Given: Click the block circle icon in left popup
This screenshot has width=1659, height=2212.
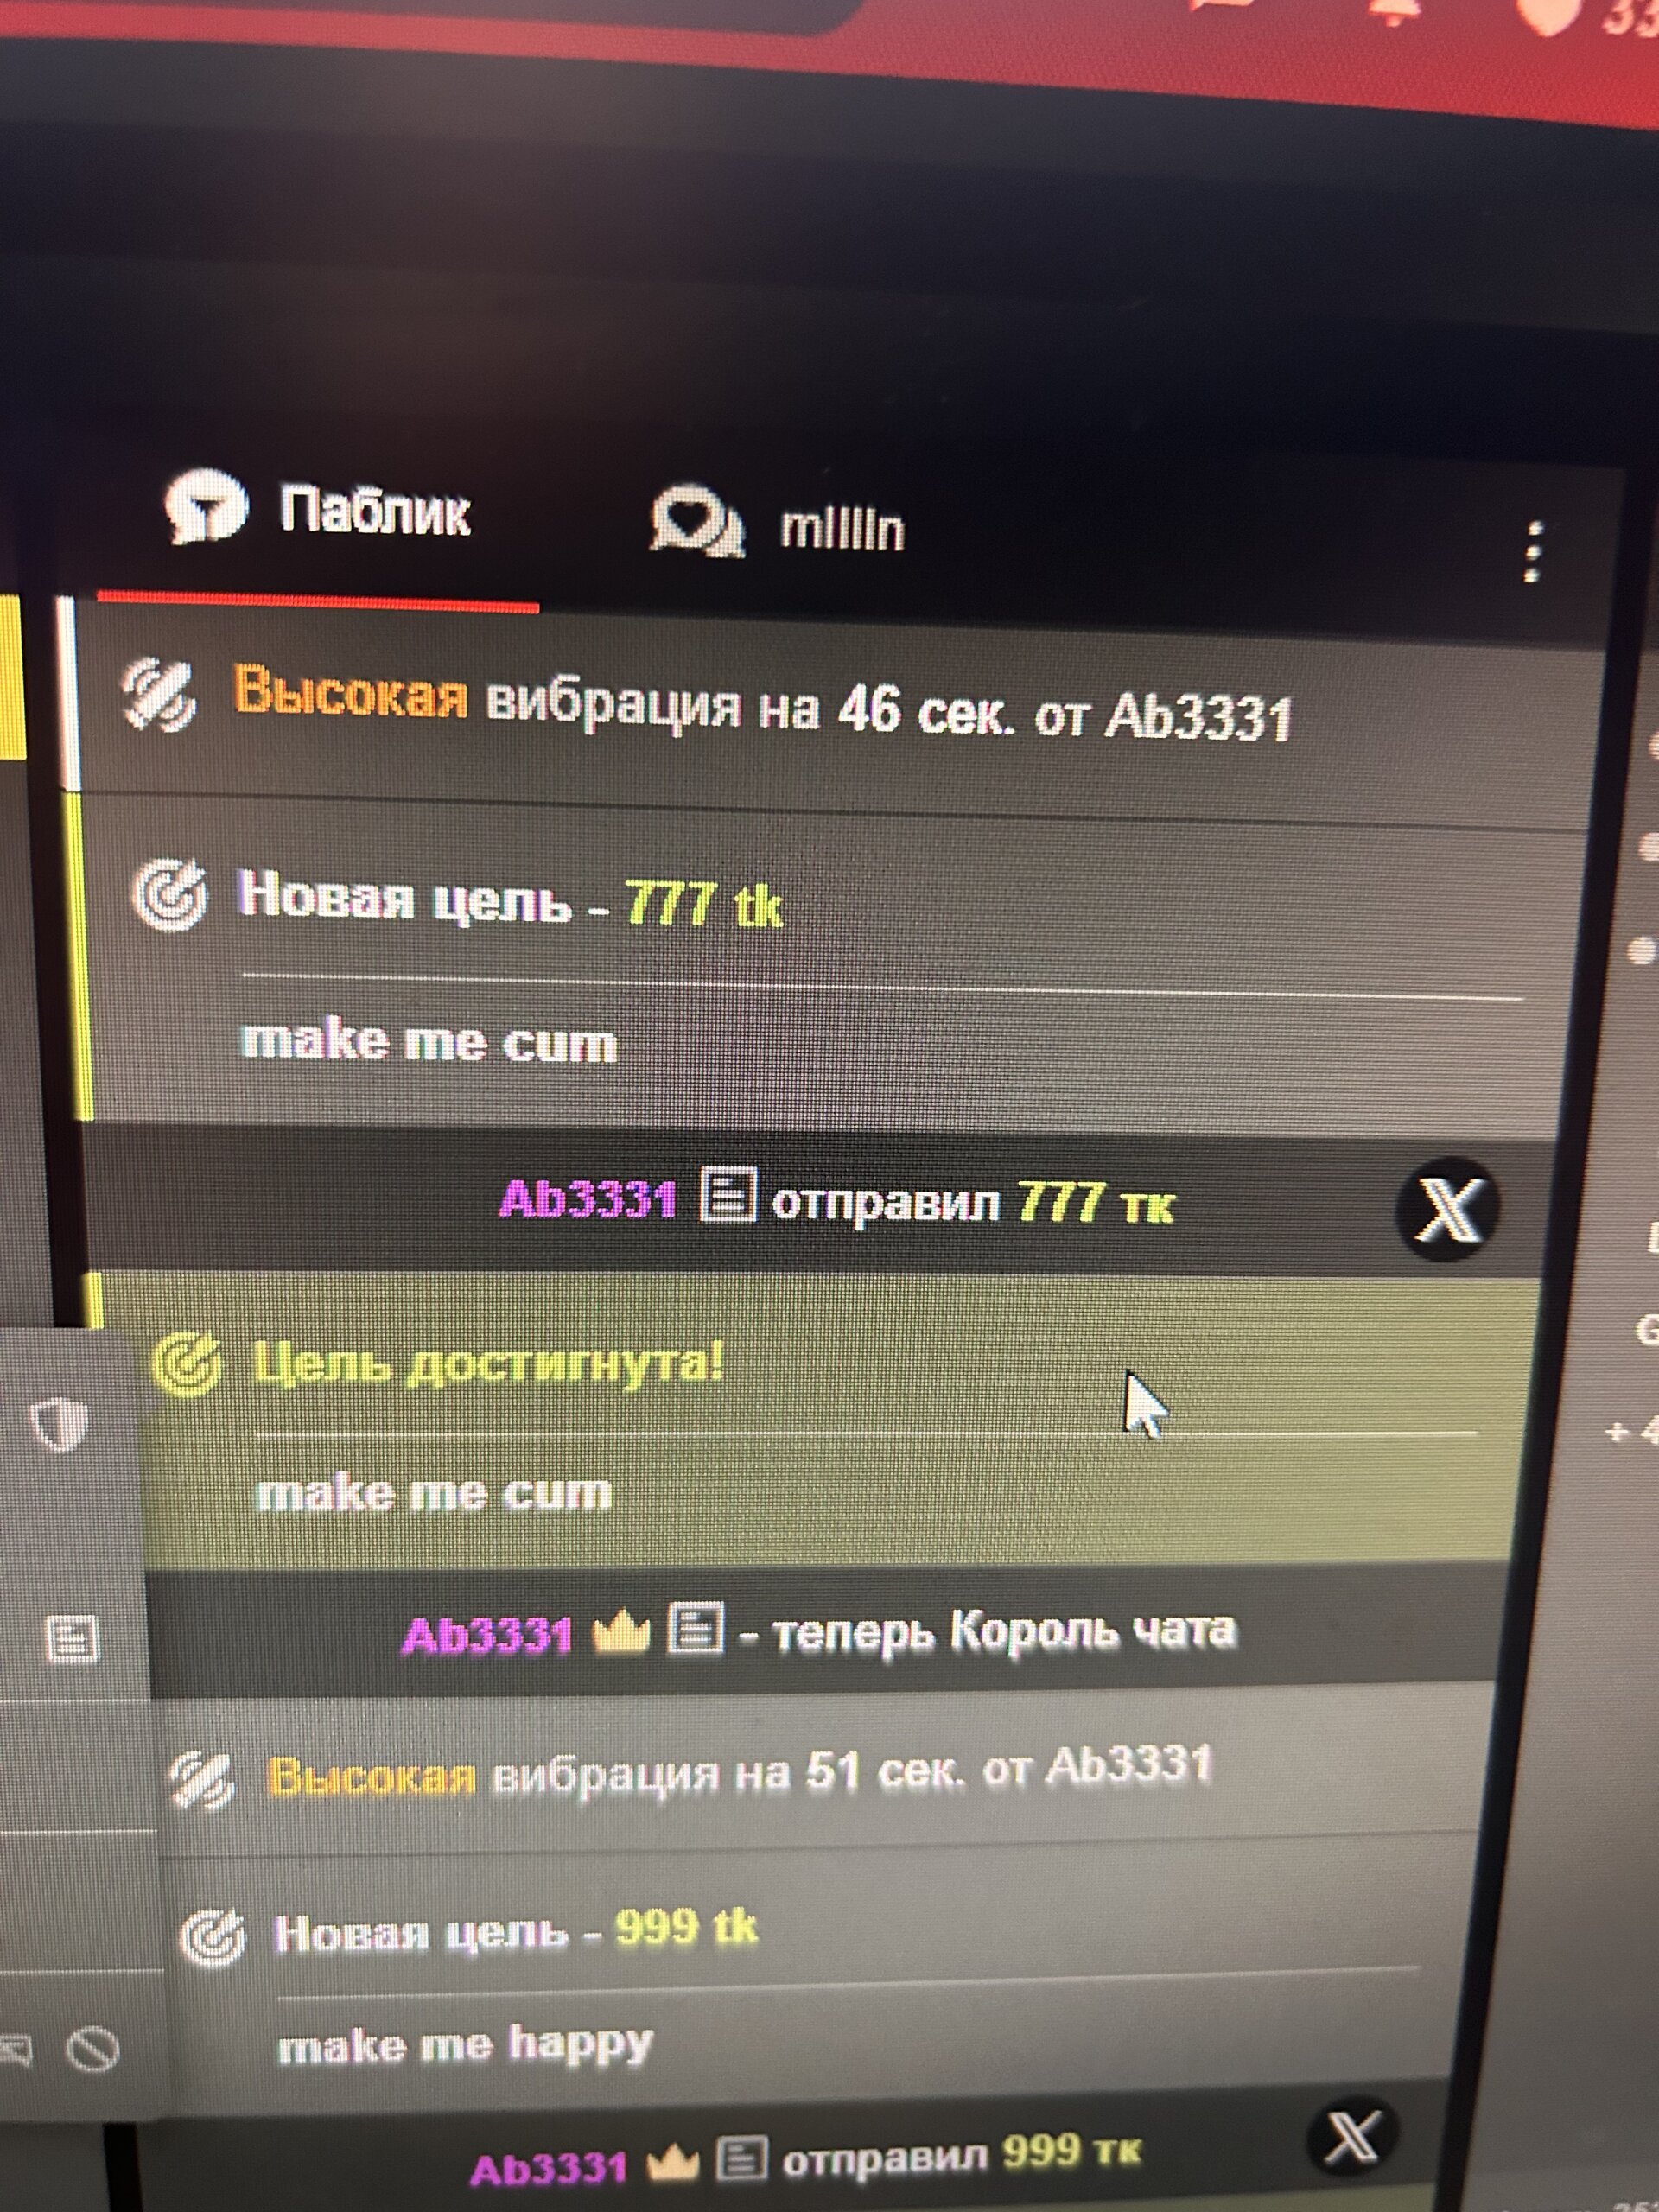Looking at the screenshot, I should click(x=93, y=2050).
